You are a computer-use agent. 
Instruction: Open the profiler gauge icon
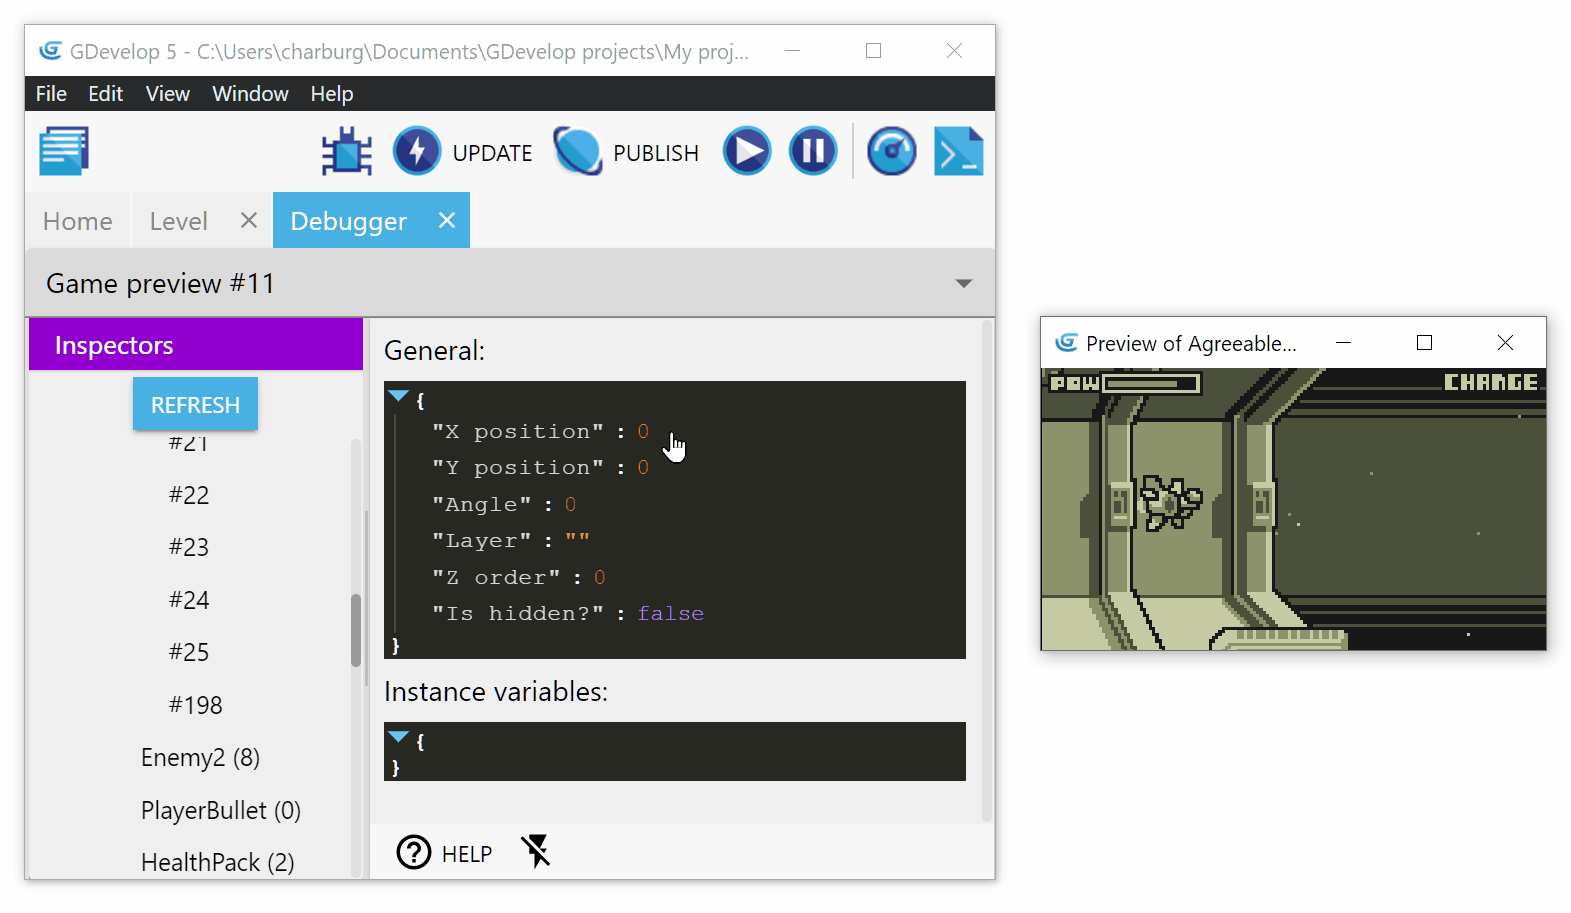tap(891, 152)
